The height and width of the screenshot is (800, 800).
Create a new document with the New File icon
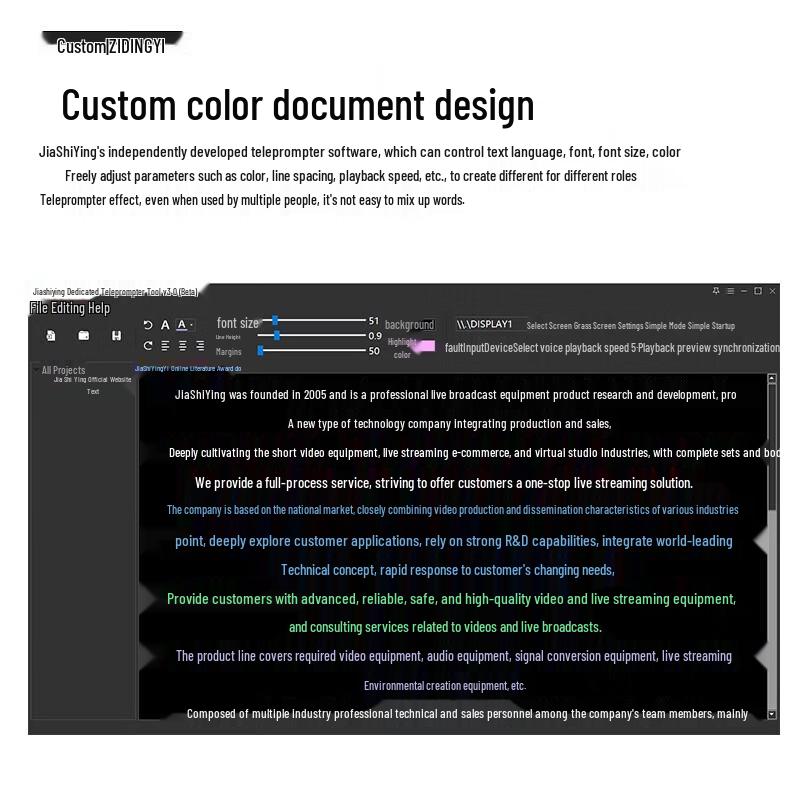(51, 336)
